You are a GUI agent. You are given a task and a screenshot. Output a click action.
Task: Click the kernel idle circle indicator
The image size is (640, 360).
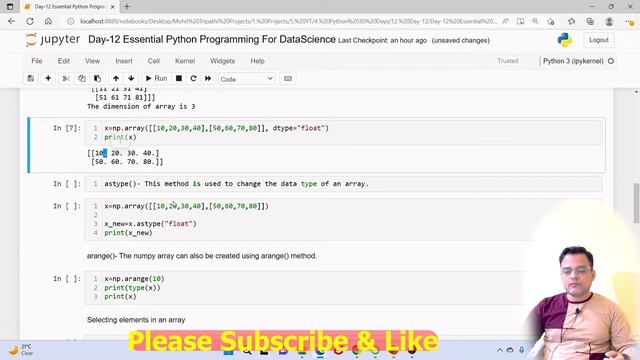pos(611,61)
